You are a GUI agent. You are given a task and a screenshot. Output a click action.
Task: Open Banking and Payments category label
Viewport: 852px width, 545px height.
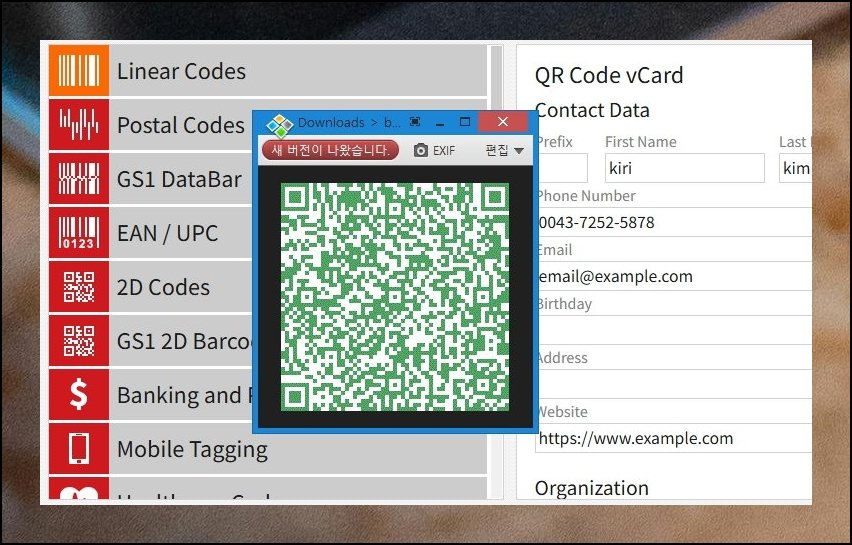185,395
